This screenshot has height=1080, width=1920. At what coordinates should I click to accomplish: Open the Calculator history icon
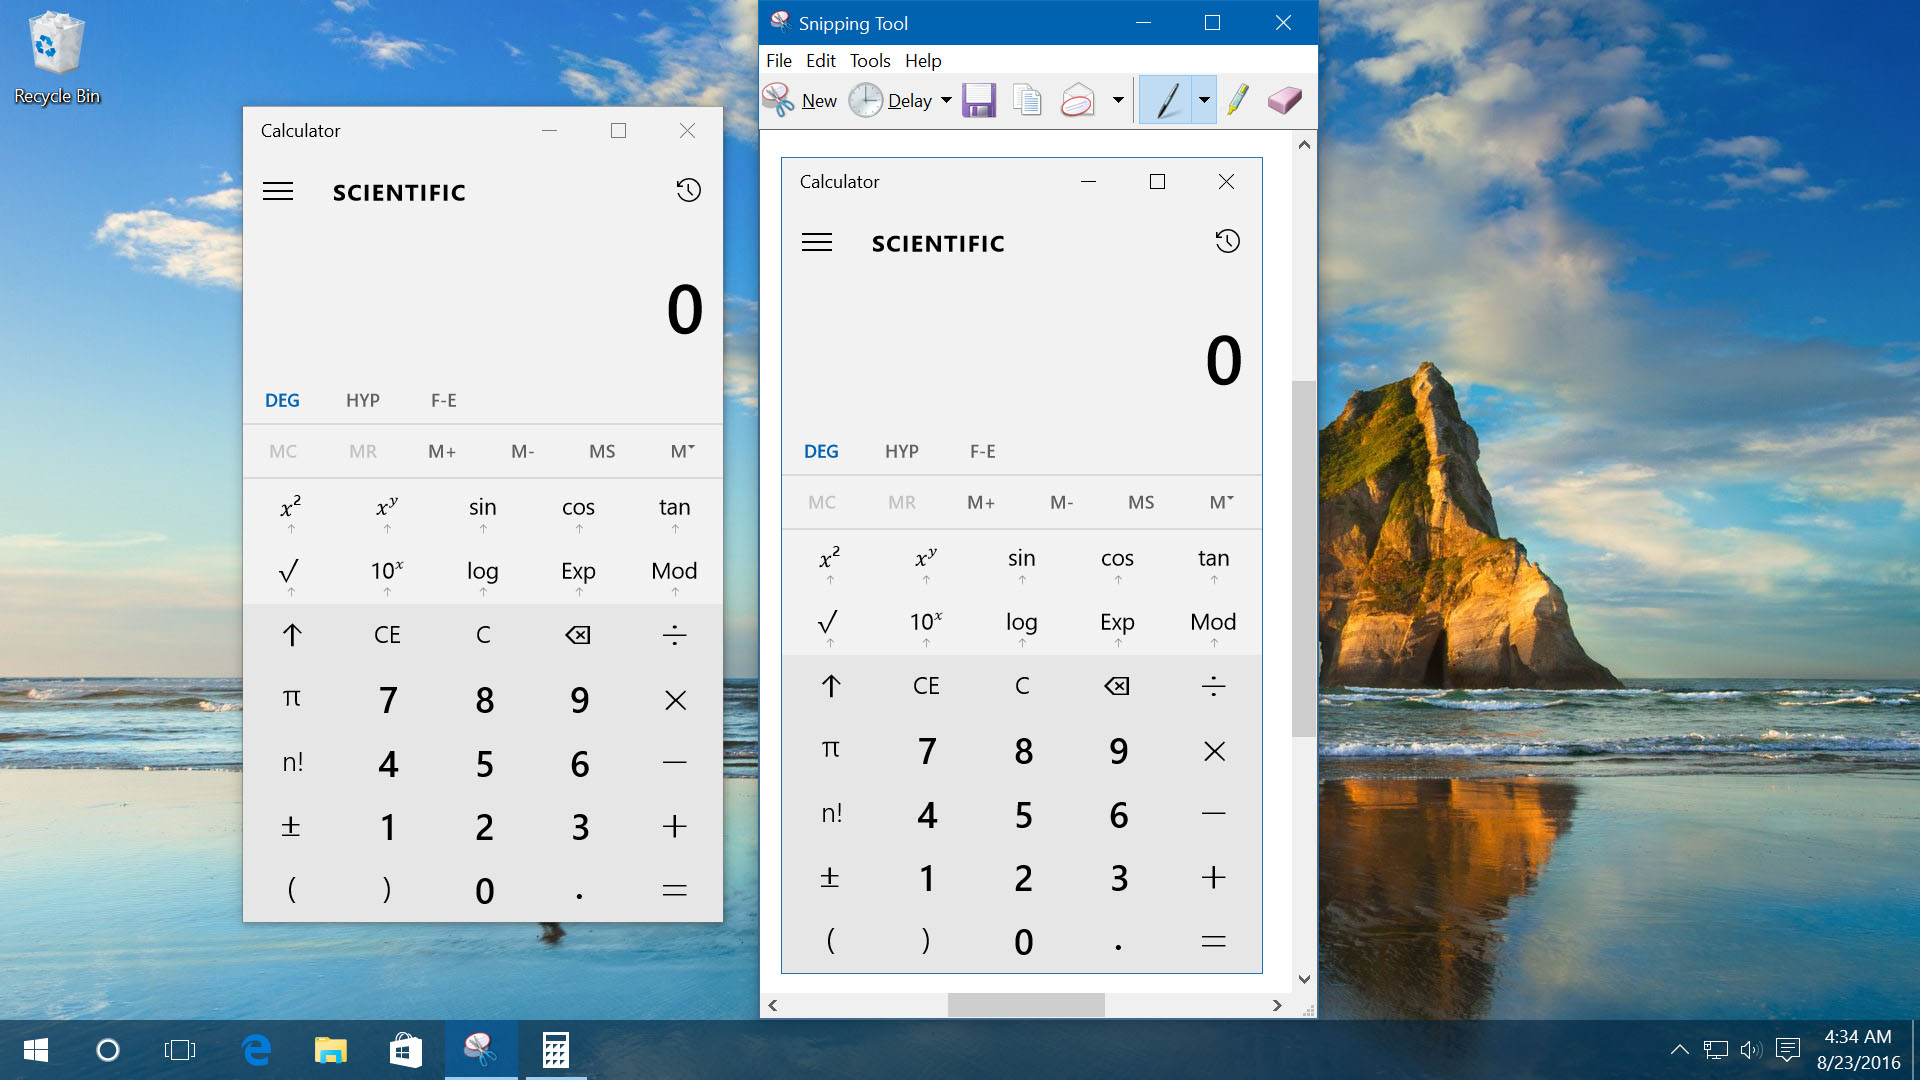click(688, 191)
